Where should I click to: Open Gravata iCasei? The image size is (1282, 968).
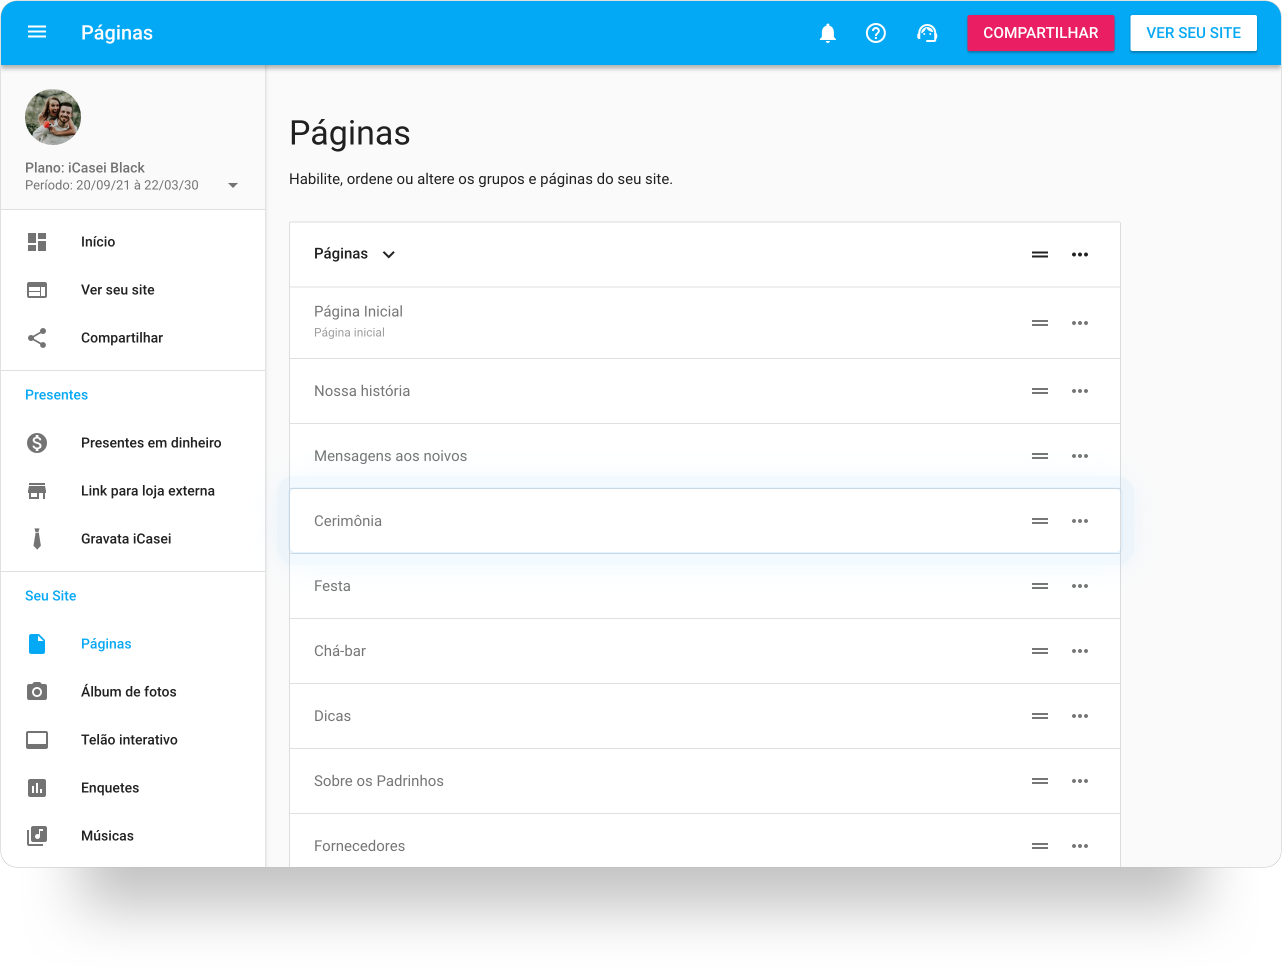point(126,539)
